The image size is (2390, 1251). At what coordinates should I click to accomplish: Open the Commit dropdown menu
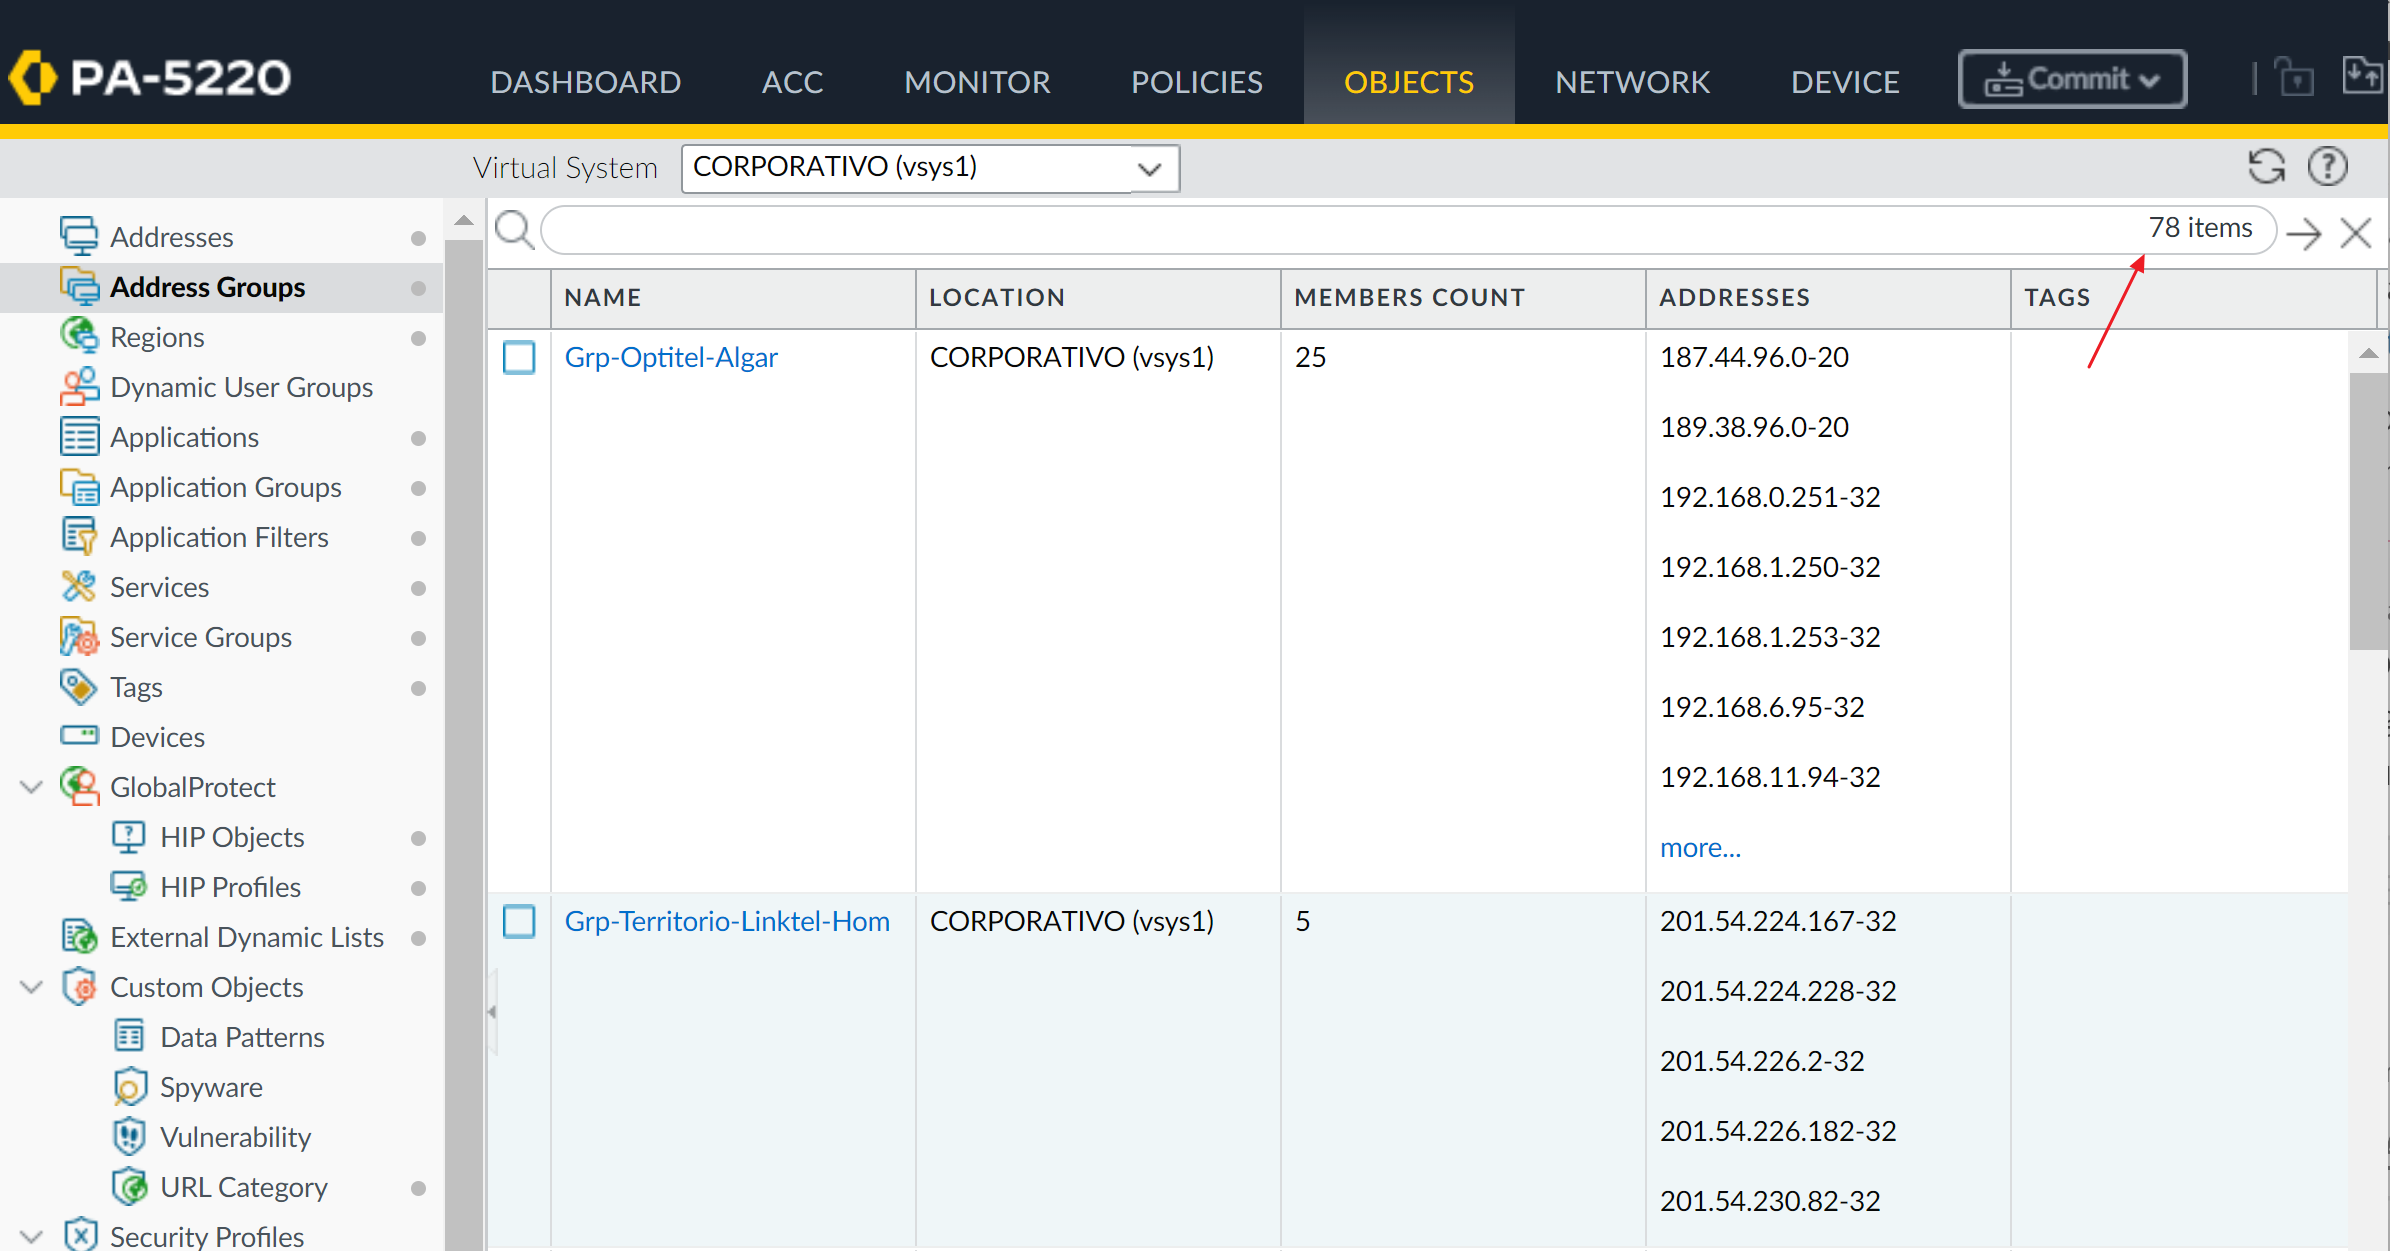(x=2071, y=79)
